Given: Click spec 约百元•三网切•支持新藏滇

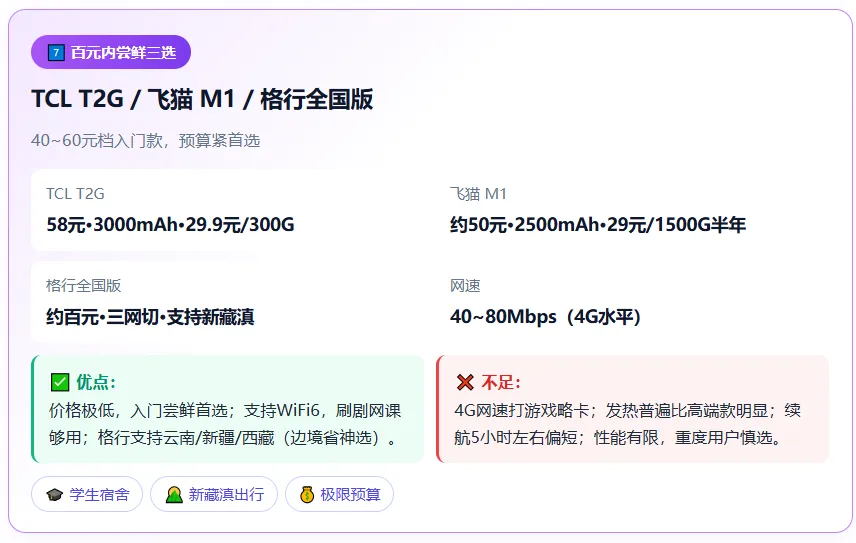Looking at the screenshot, I should click(150, 317).
